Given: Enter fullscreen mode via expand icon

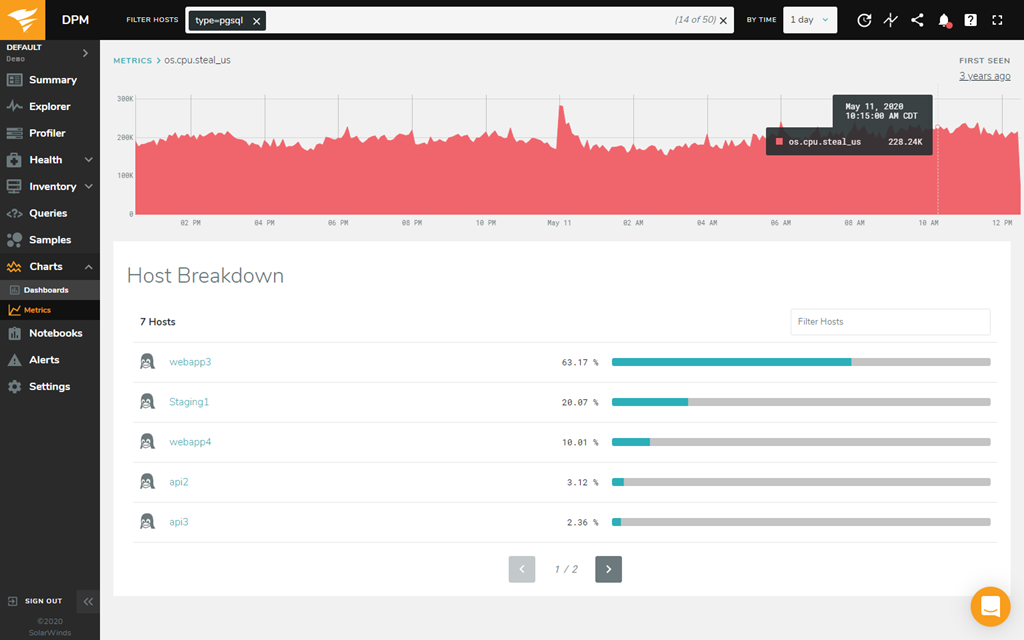Looking at the screenshot, I should click(997, 20).
